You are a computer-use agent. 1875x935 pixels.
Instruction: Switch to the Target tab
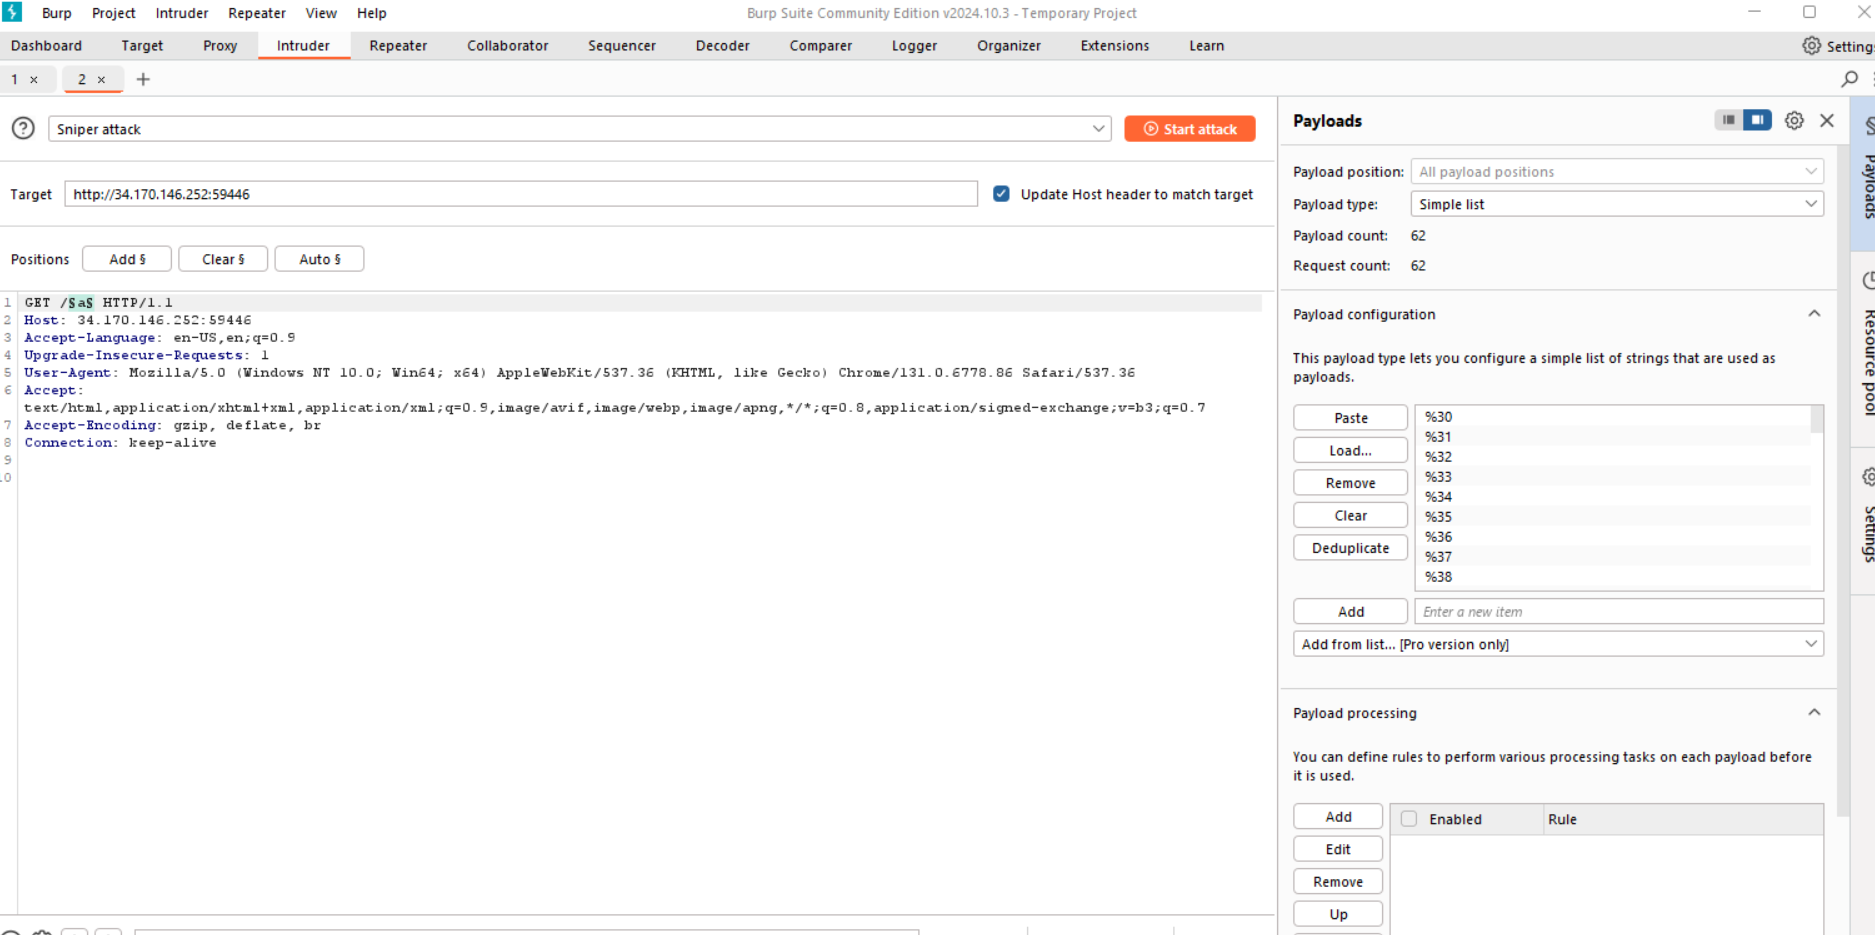pyautogui.click(x=142, y=46)
